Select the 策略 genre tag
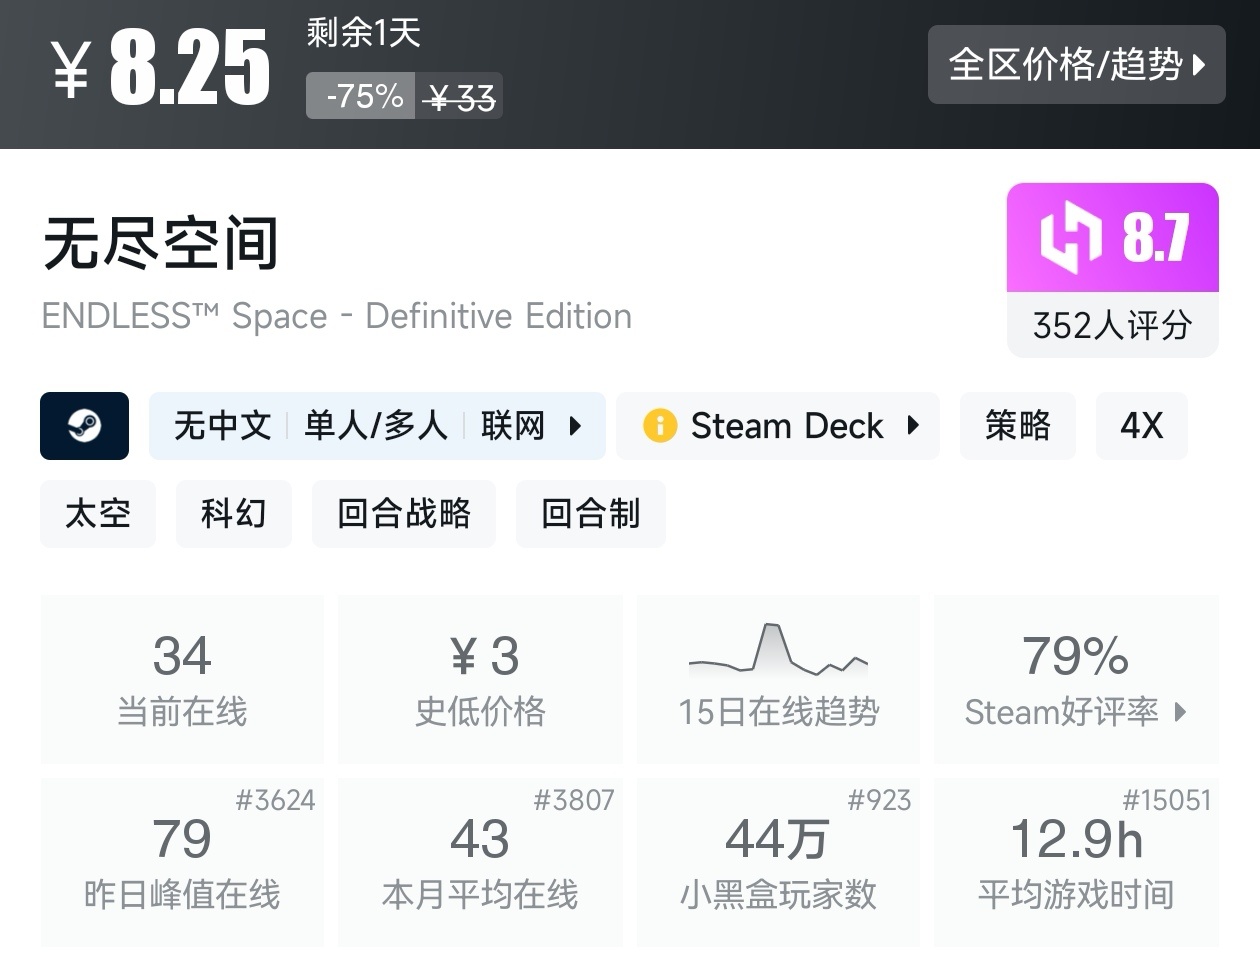1260x957 pixels. 1017,426
